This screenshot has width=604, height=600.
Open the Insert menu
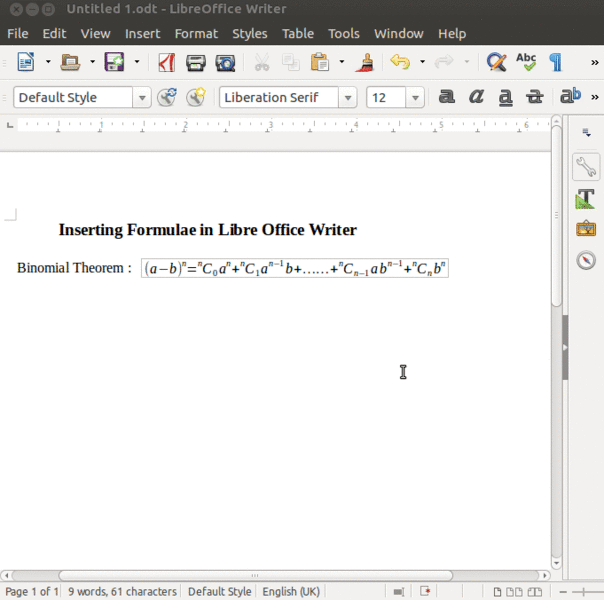point(143,34)
